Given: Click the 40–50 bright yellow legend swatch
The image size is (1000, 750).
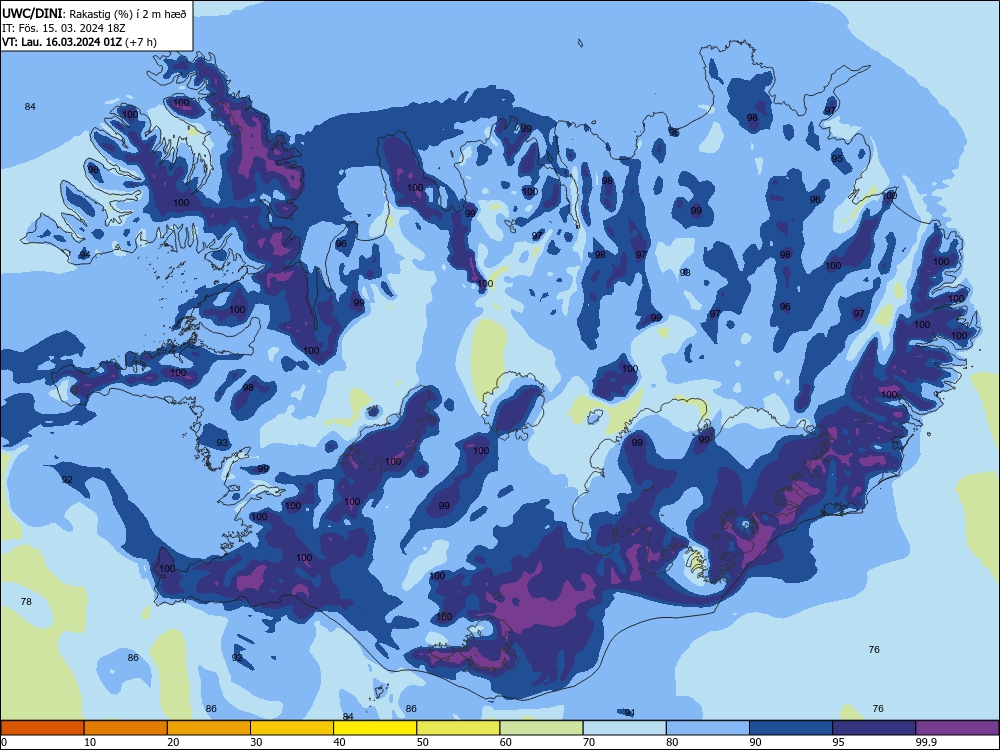Looking at the screenshot, I should coord(375,728).
